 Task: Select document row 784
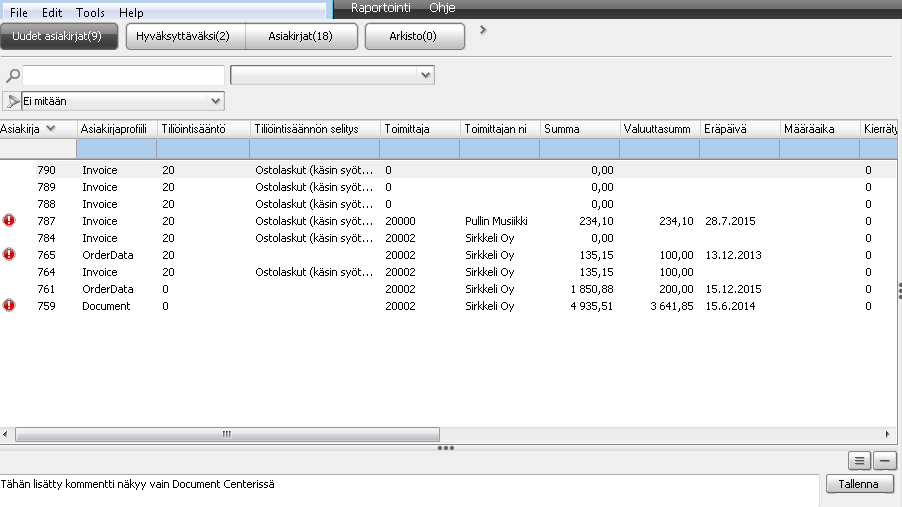[448, 238]
